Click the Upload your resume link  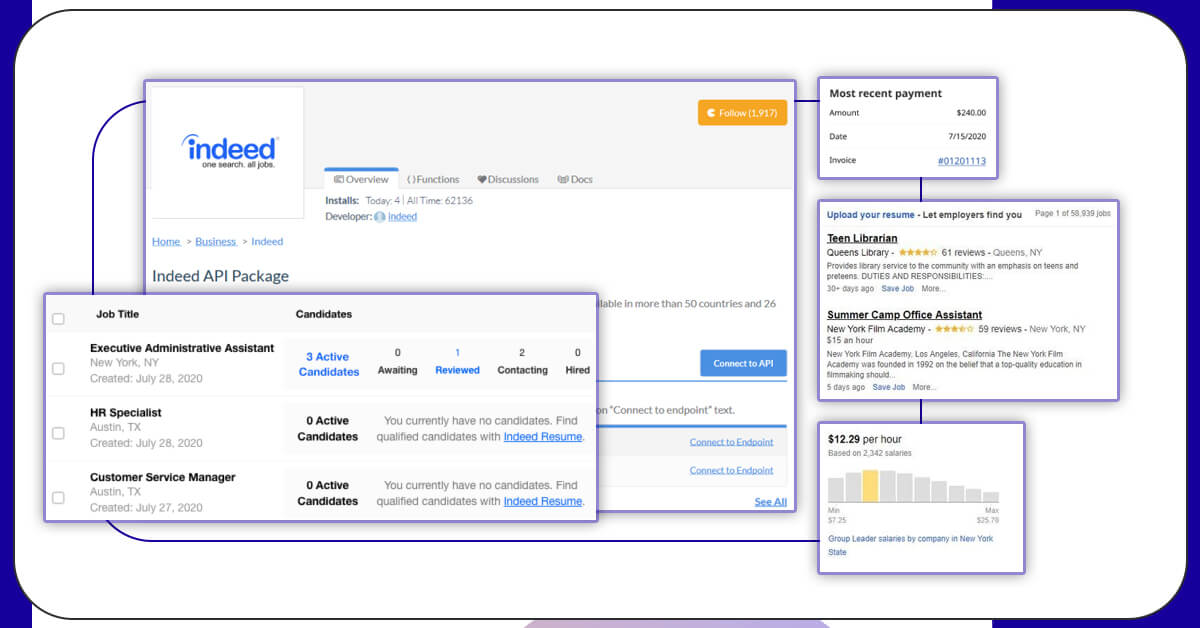point(870,215)
